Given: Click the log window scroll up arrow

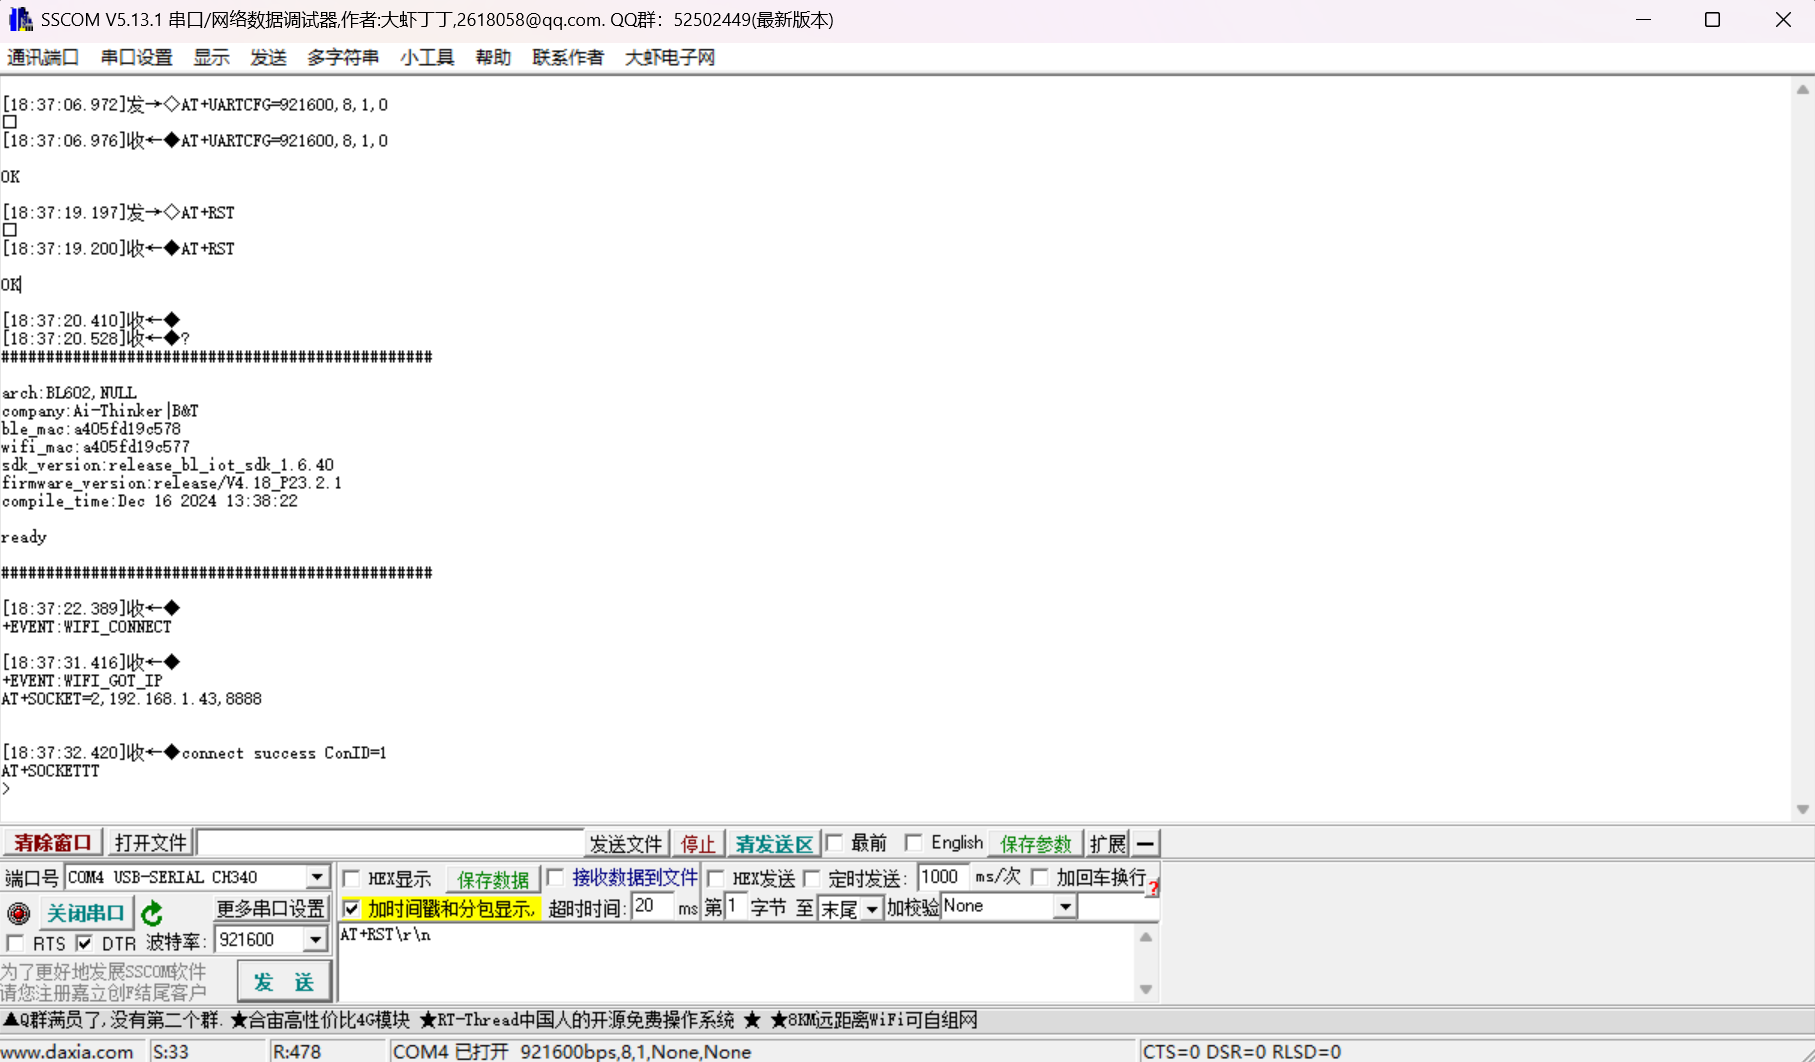Looking at the screenshot, I should click(1802, 90).
